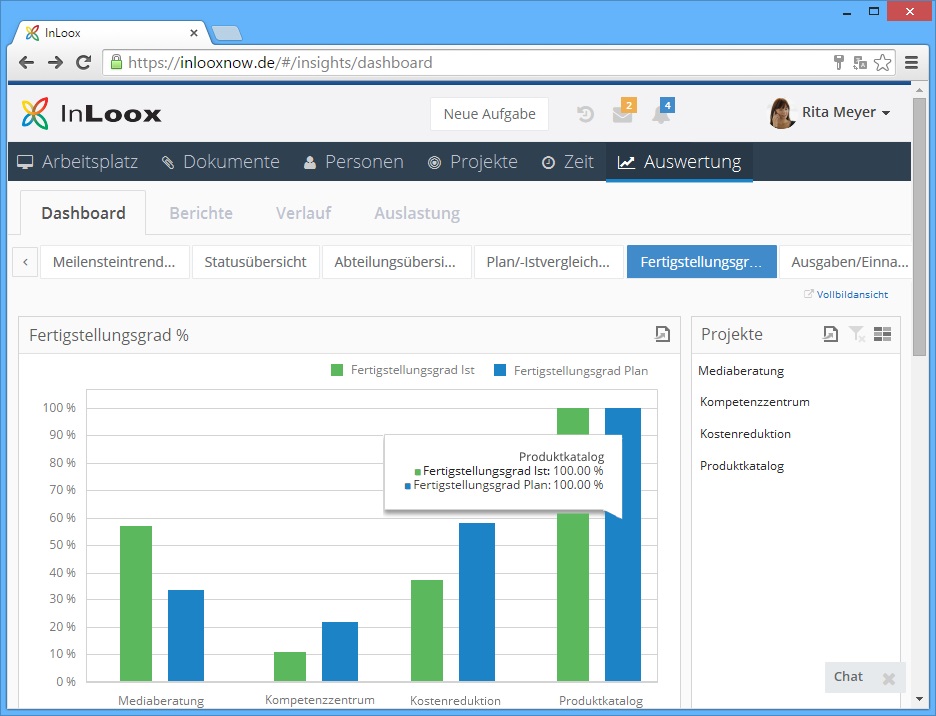Open the notifications bell icon
Image resolution: width=936 pixels, height=716 pixels.
click(x=660, y=114)
